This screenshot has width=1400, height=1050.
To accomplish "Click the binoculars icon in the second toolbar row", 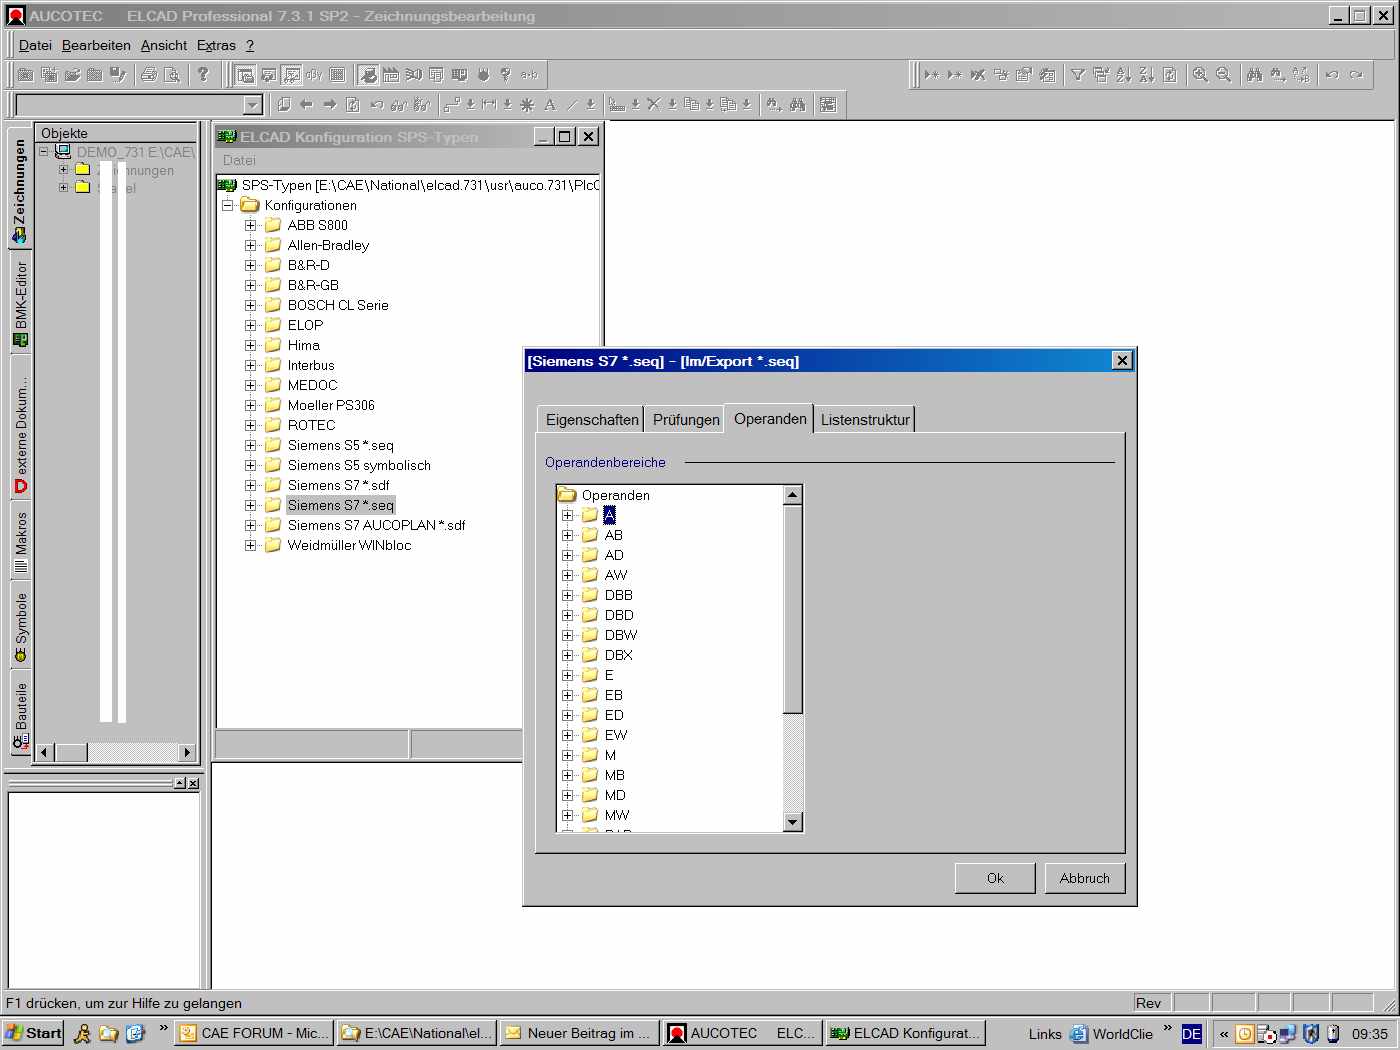I will pyautogui.click(x=797, y=104).
